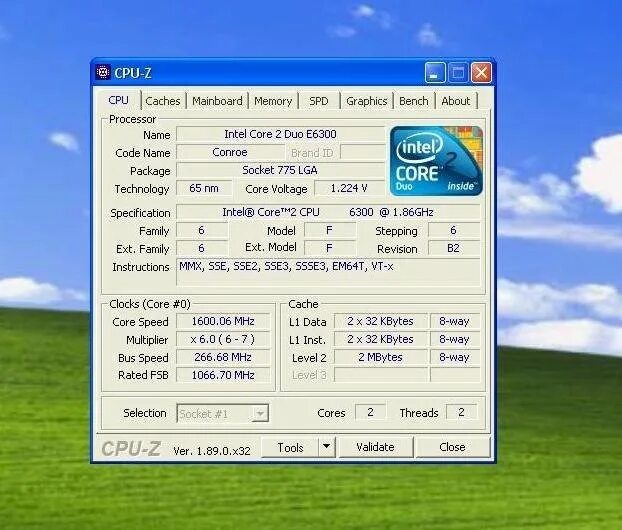Open the Mainboard tab
Screen dimensions: 622x530
217,101
